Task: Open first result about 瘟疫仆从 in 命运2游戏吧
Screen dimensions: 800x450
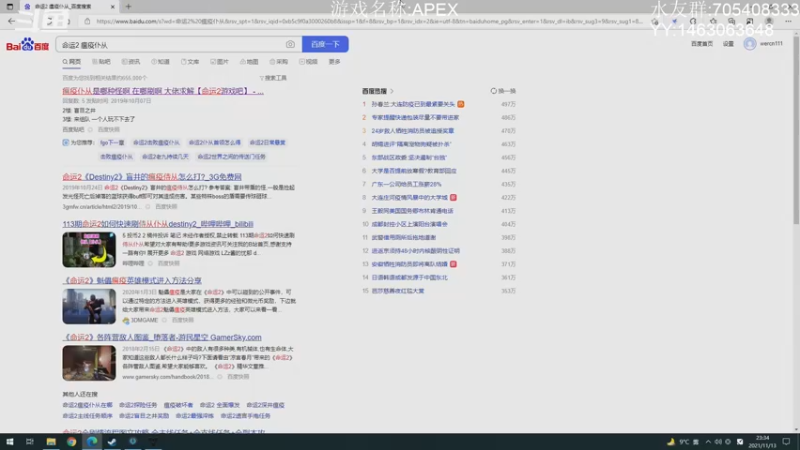Action: coord(163,91)
